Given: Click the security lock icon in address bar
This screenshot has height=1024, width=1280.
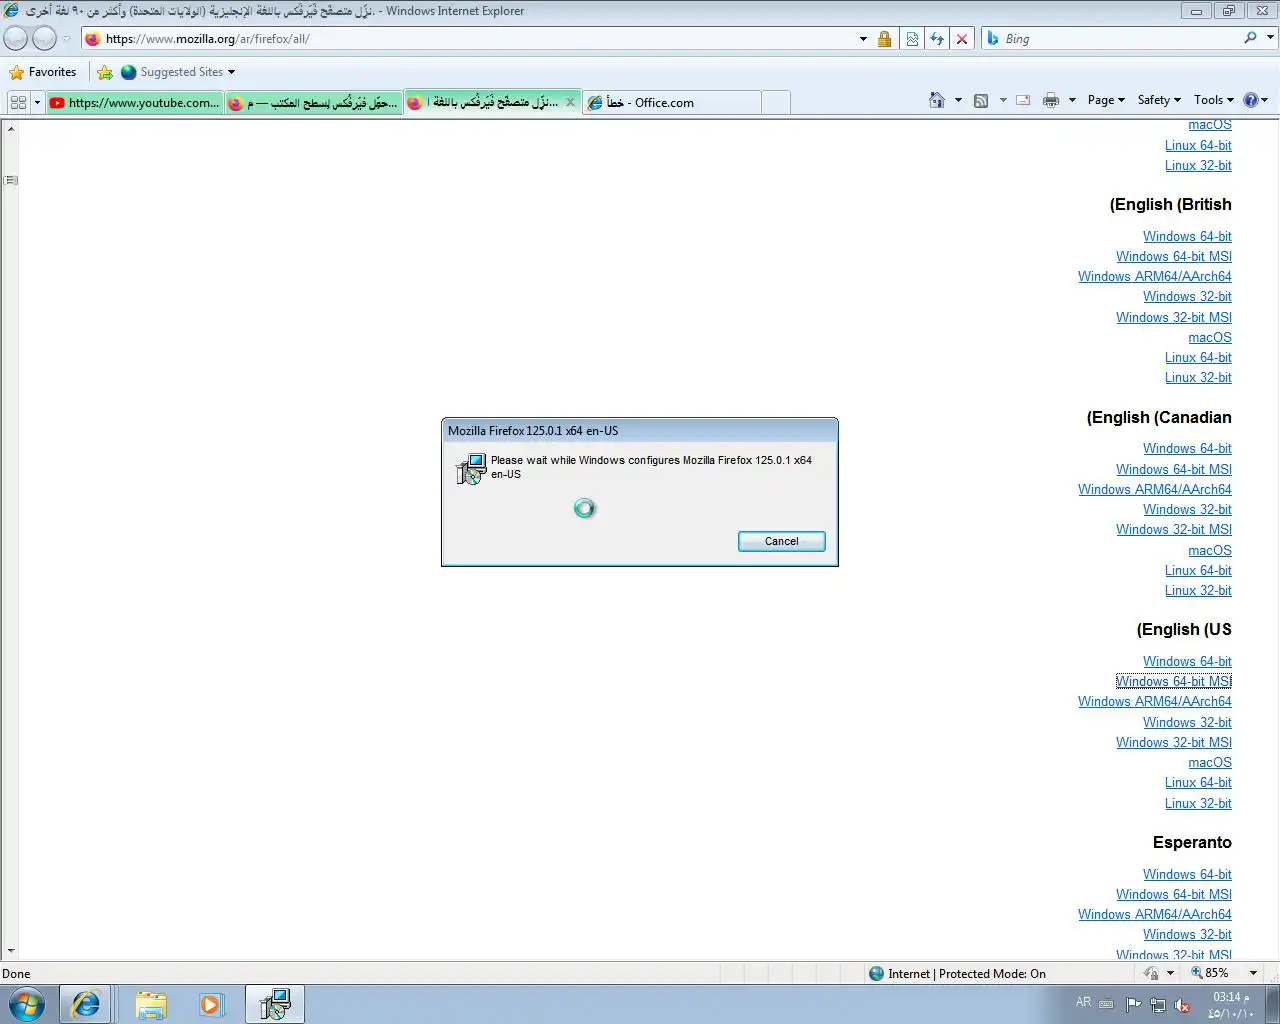Looking at the screenshot, I should [884, 39].
